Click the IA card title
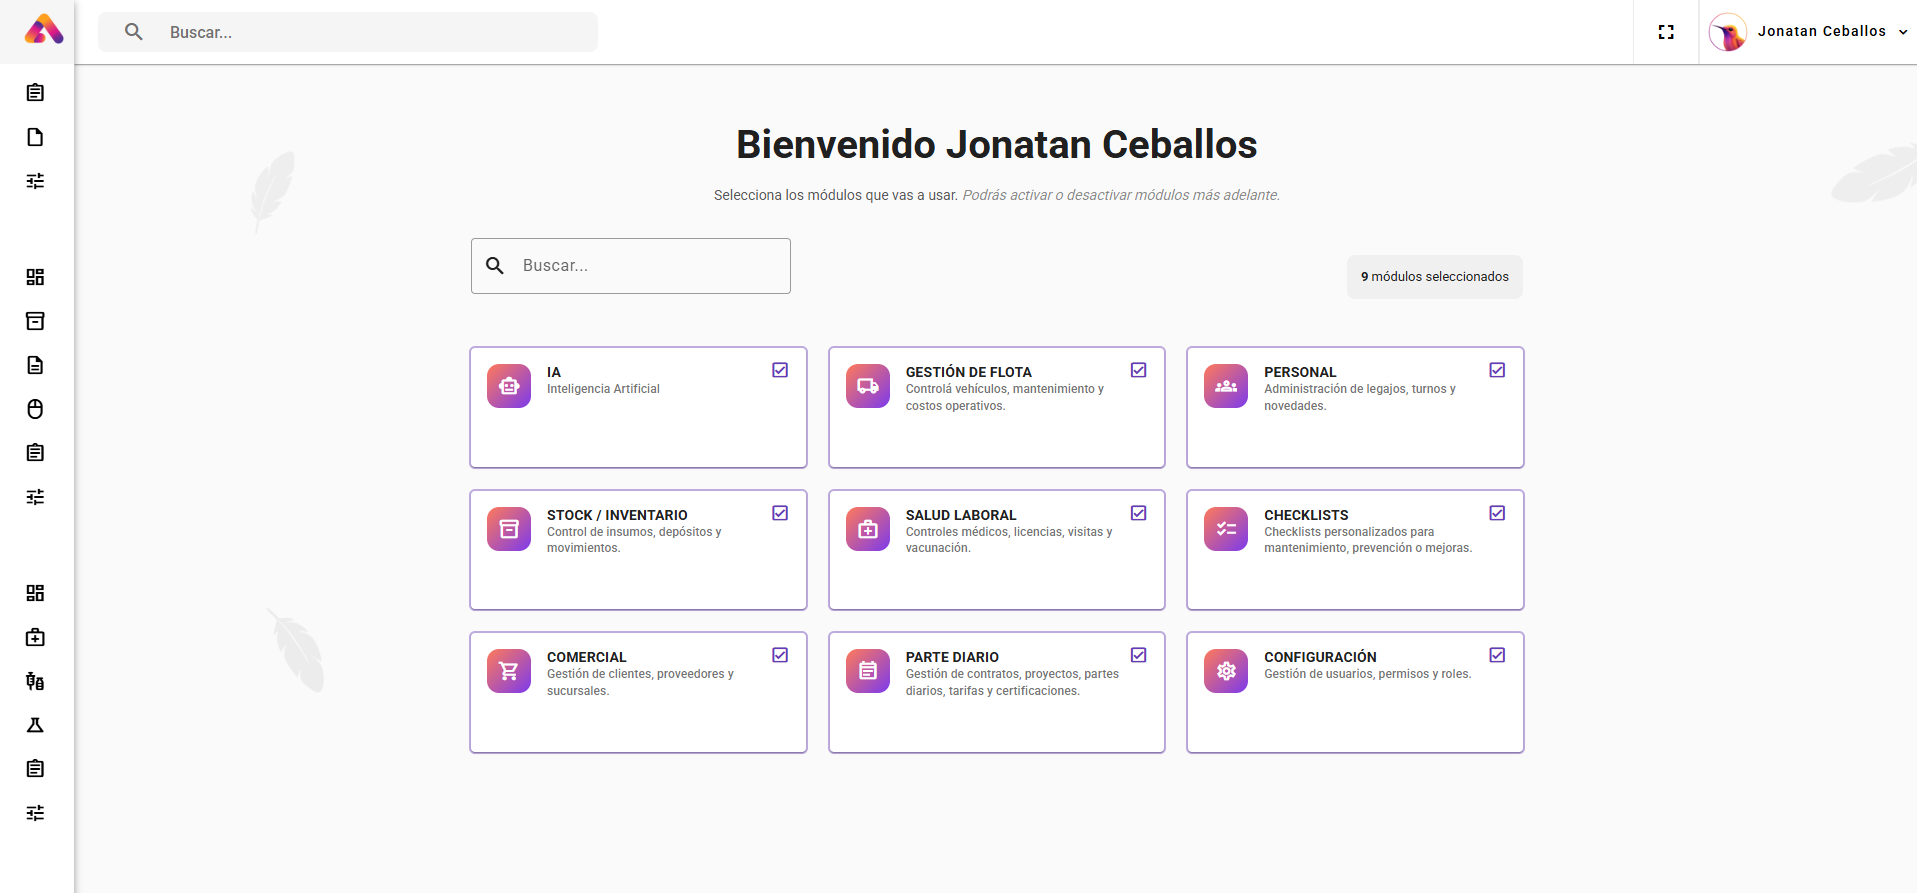1917x893 pixels. (x=554, y=372)
